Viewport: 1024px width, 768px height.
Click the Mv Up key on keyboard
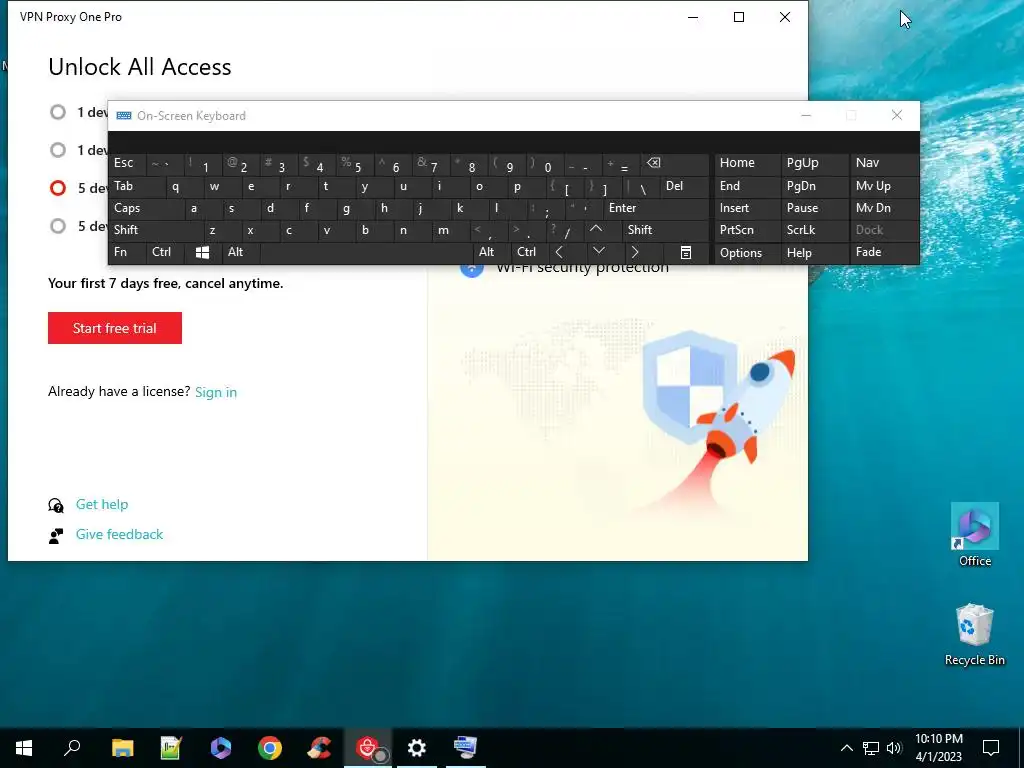(x=884, y=186)
